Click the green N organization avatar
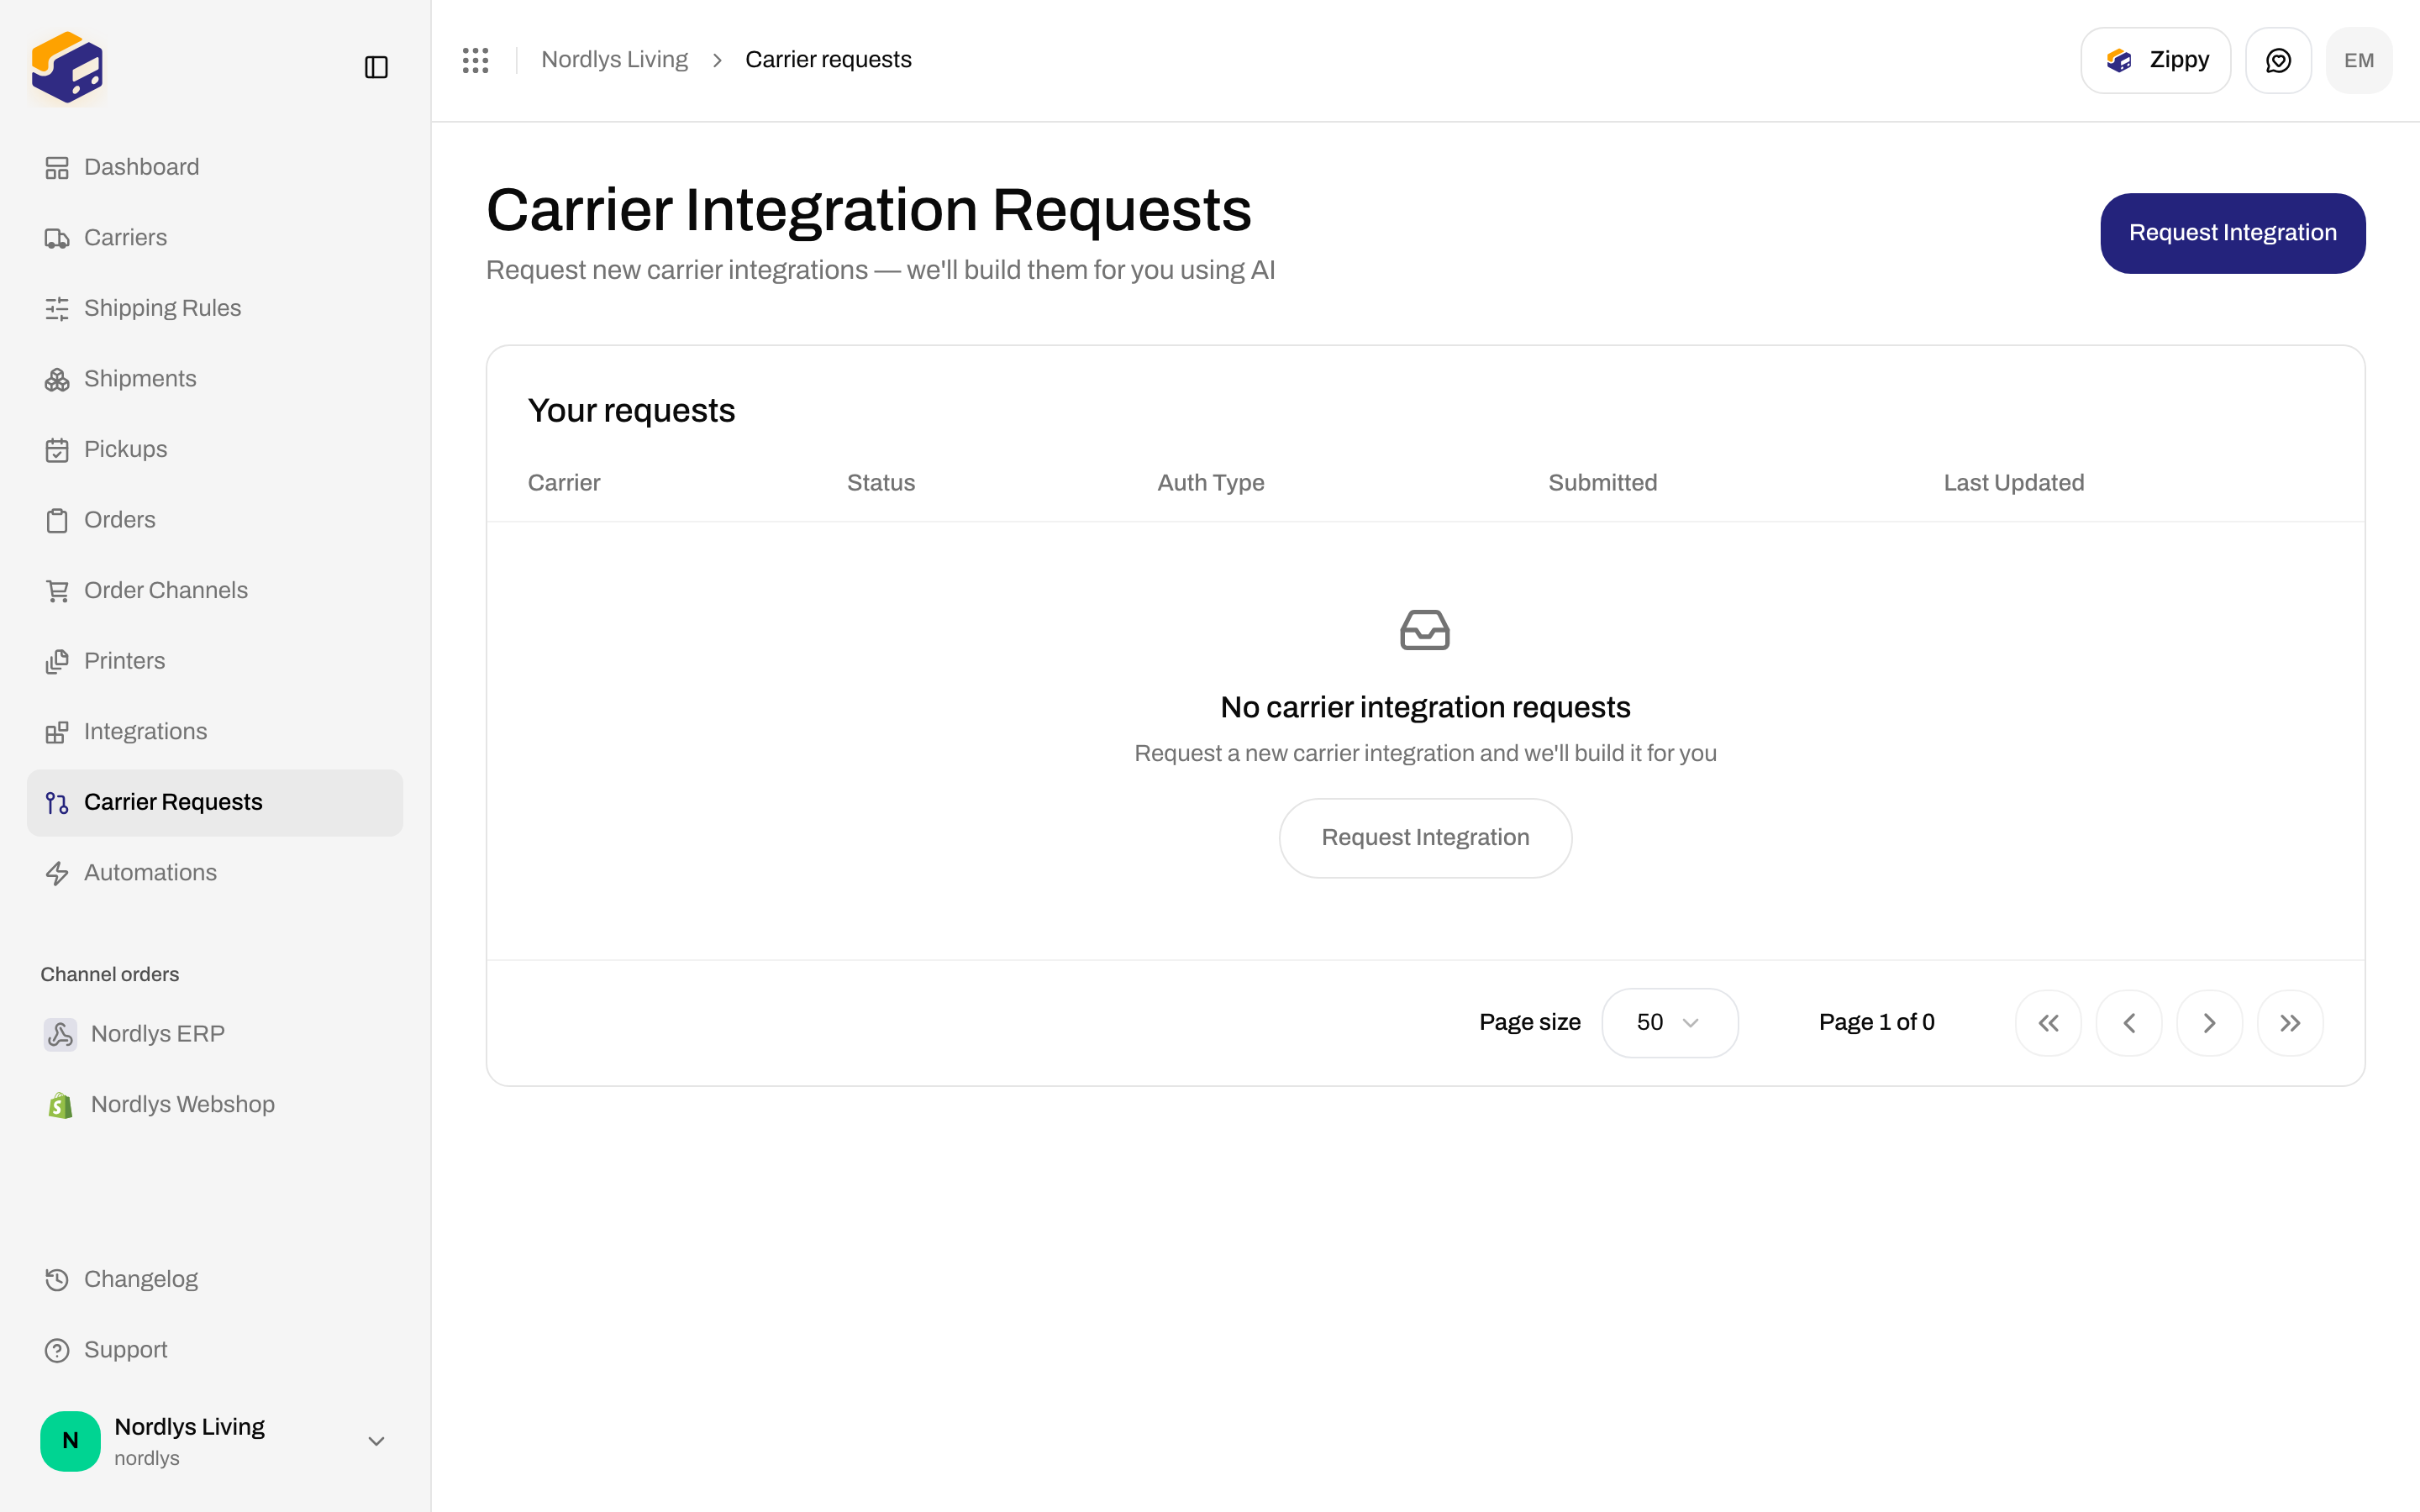This screenshot has height=1512, width=2420. [70, 1441]
